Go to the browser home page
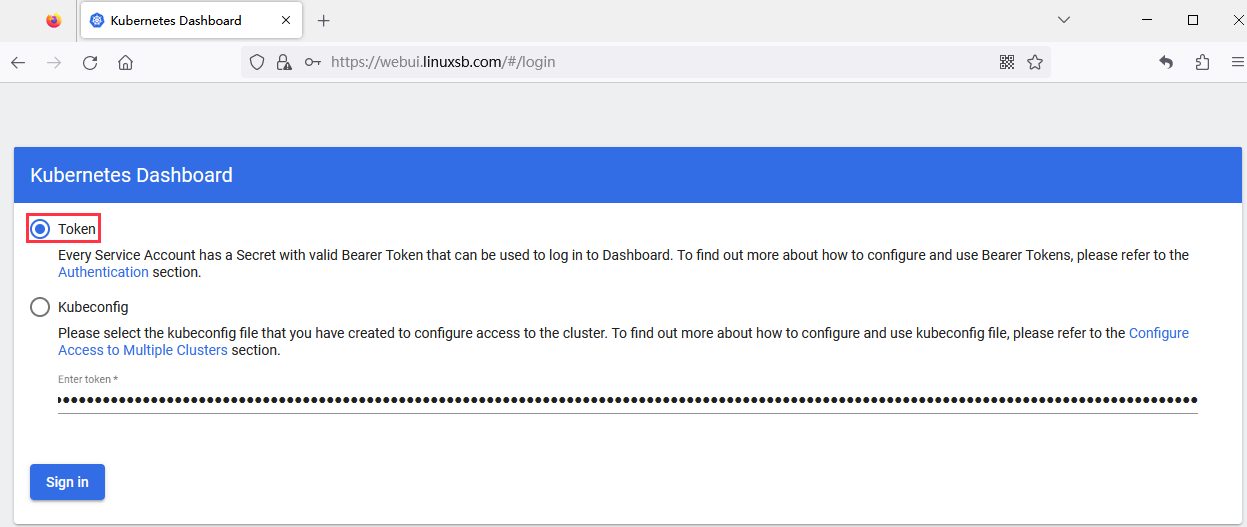Image resolution: width=1247 pixels, height=527 pixels. 125,62
